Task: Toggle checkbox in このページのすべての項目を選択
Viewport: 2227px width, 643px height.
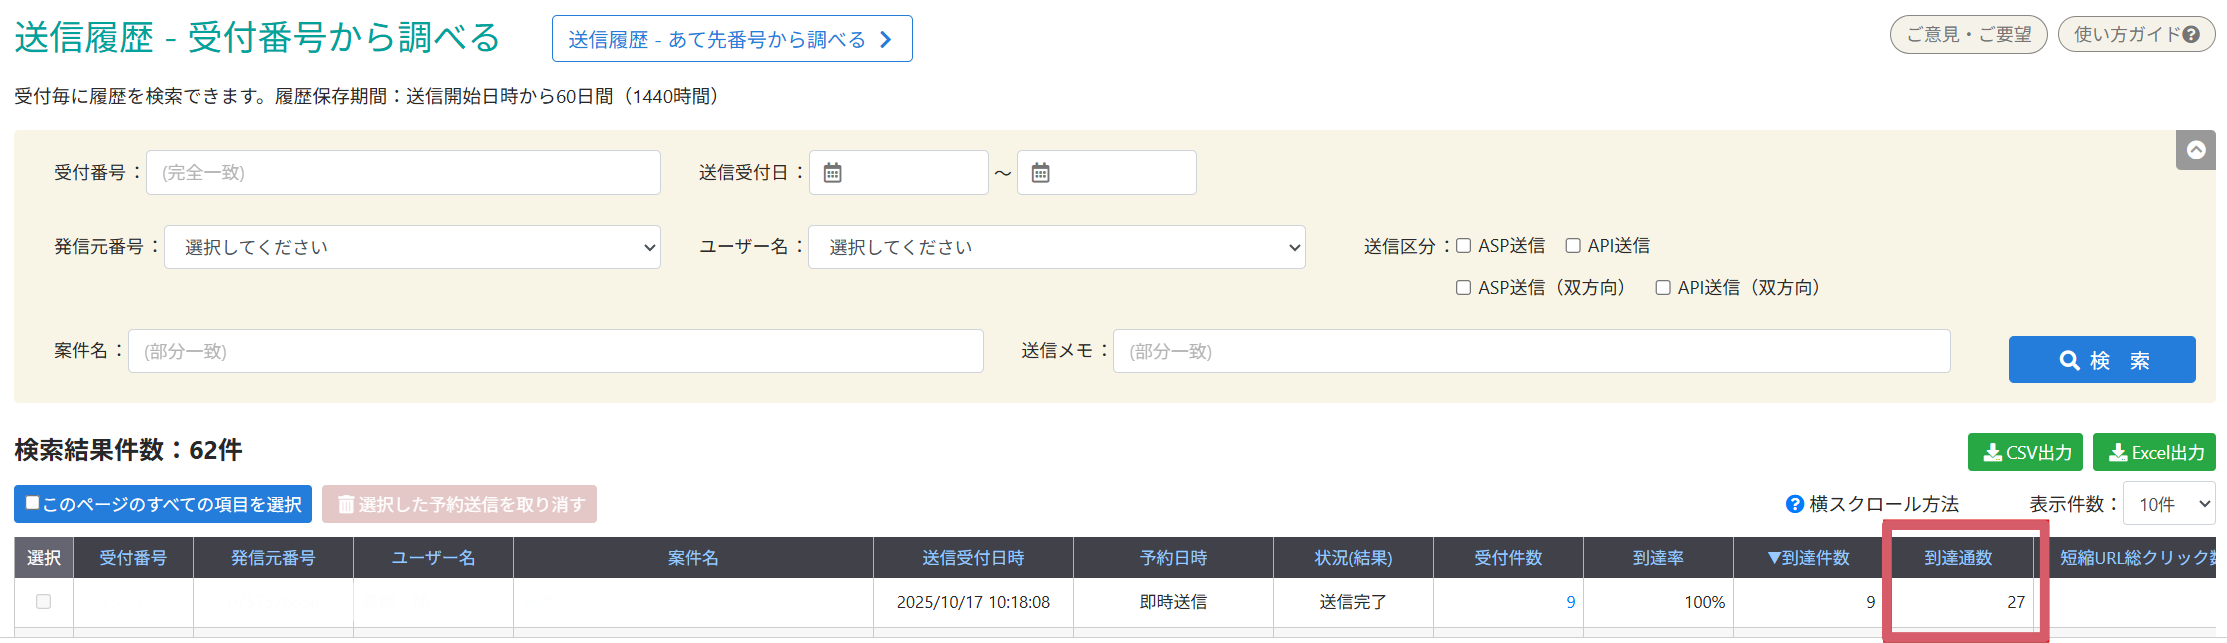Action: tap(32, 503)
